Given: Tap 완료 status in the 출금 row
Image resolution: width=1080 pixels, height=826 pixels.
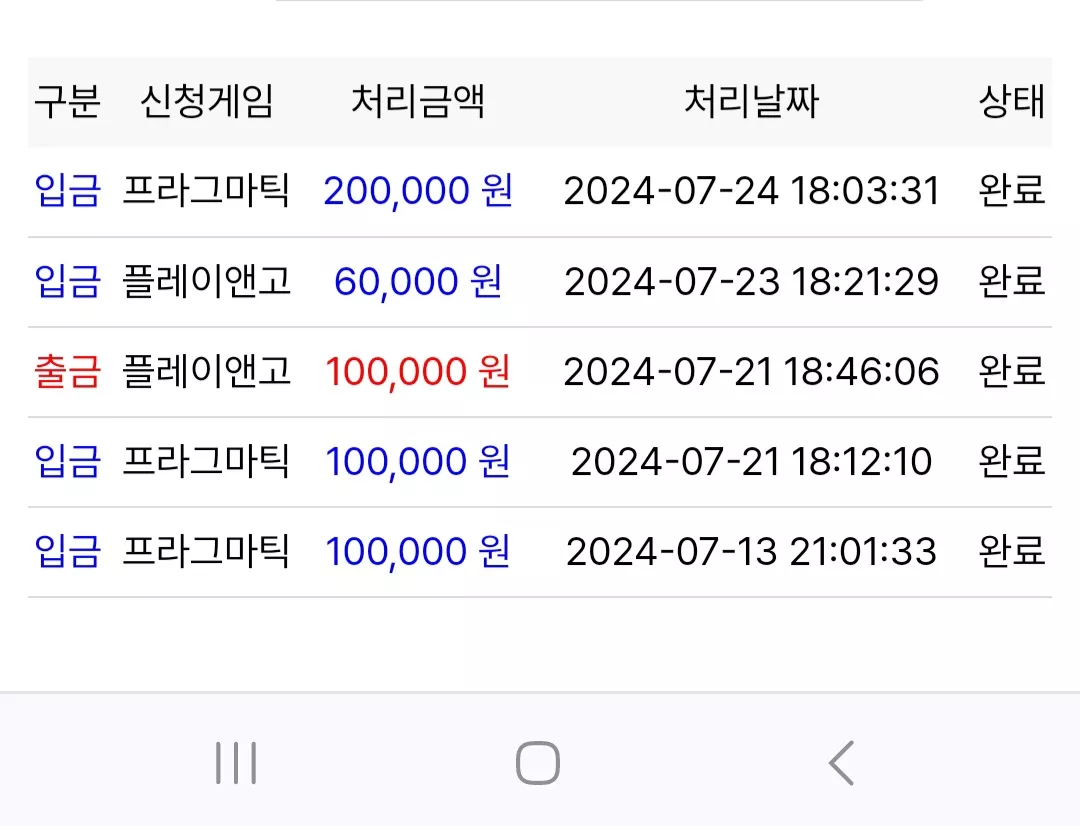Looking at the screenshot, I should 1012,371.
